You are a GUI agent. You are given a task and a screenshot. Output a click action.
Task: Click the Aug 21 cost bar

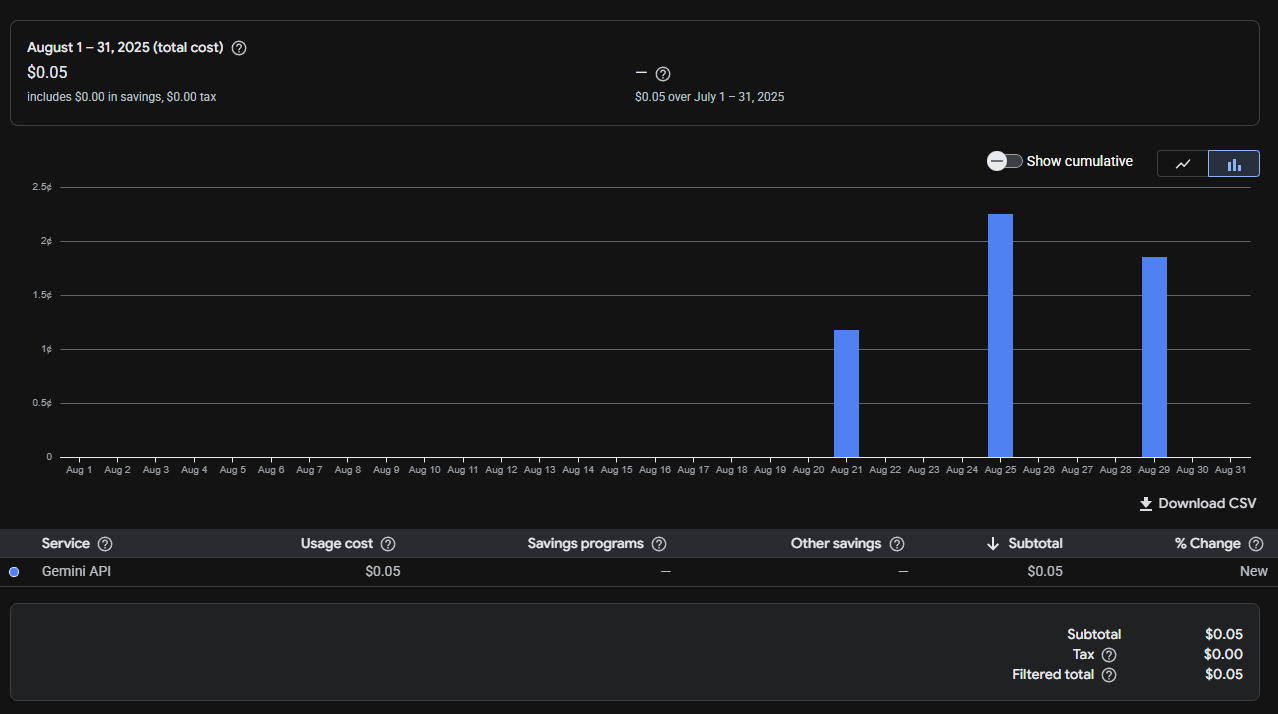click(846, 393)
